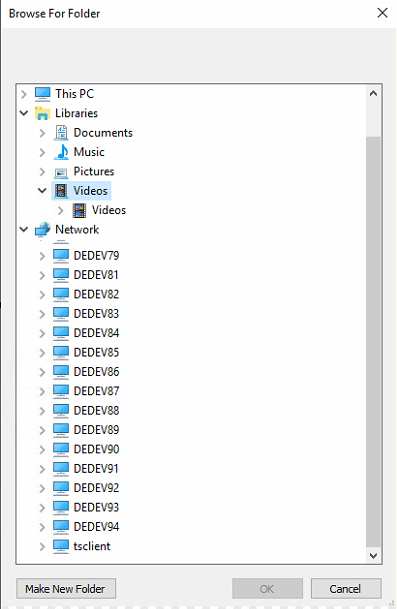Click the DEDEV92 computer icon
Image resolution: width=397 pixels, height=609 pixels.
[61, 488]
